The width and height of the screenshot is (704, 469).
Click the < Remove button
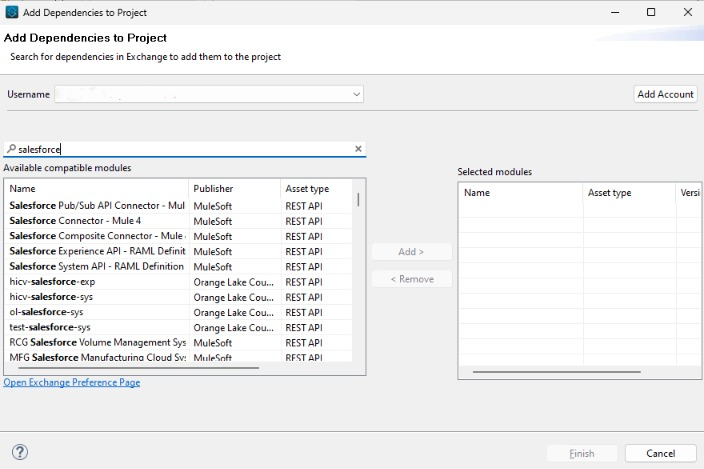click(x=411, y=279)
